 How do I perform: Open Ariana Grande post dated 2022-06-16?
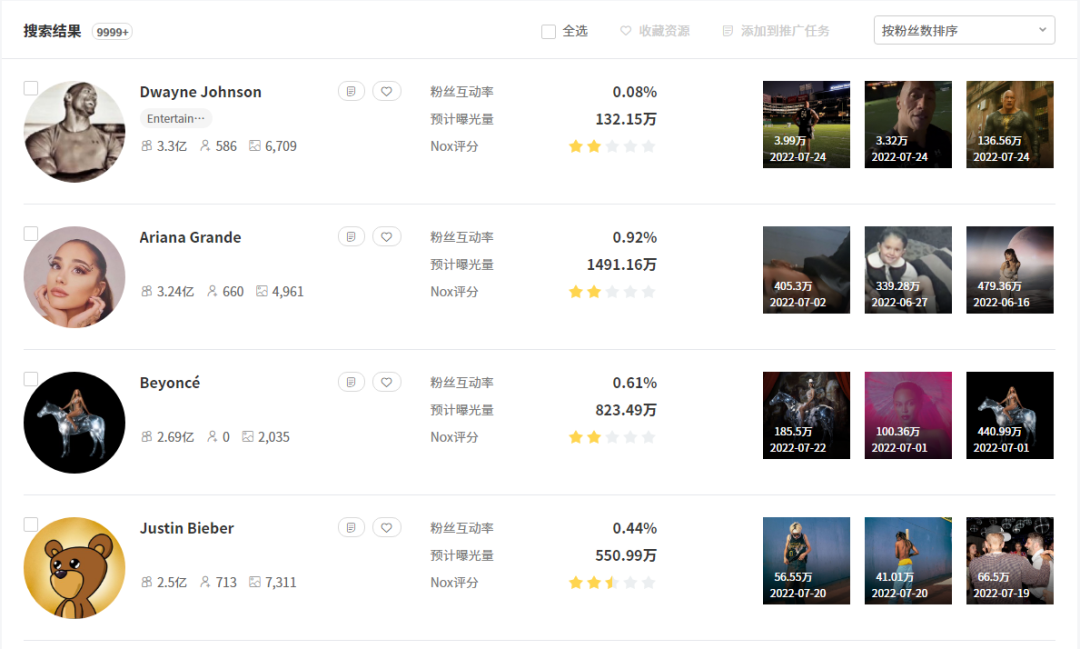(1010, 269)
